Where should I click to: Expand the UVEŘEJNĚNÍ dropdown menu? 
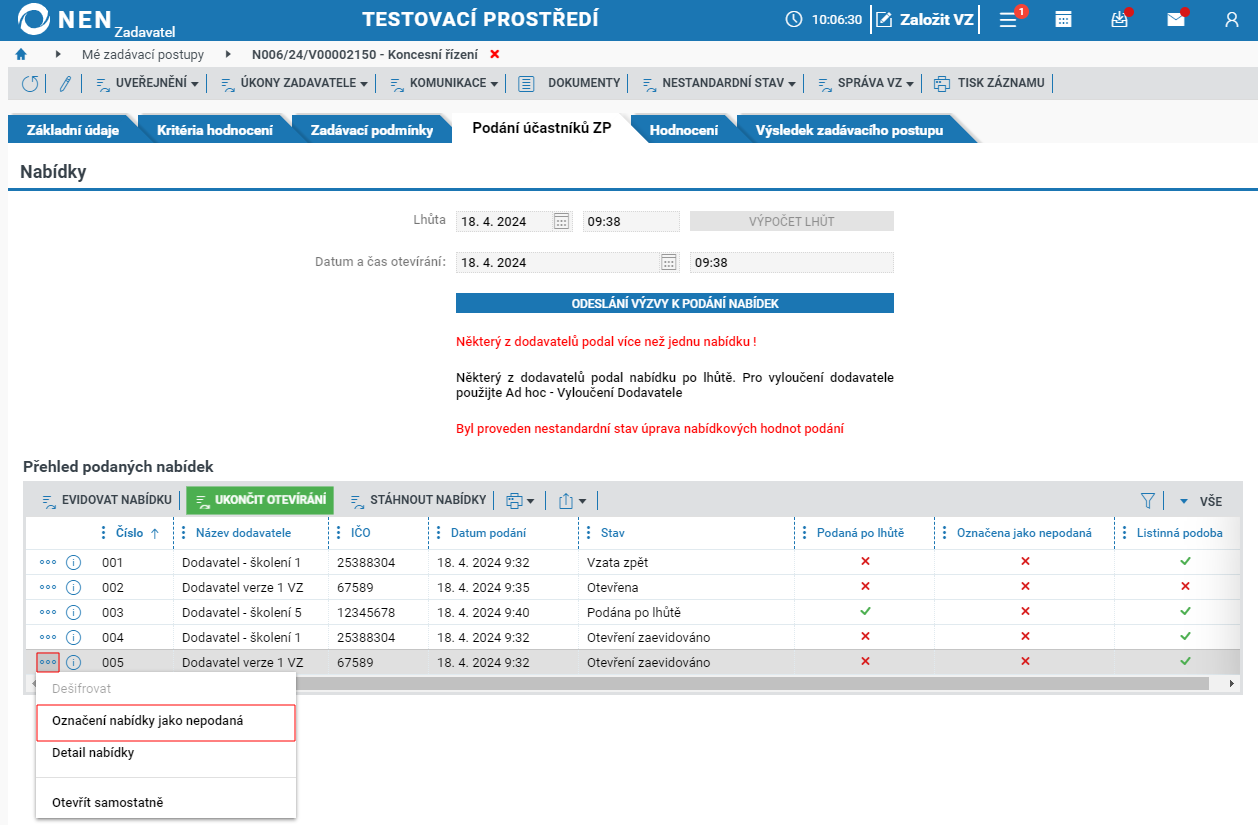(x=147, y=84)
